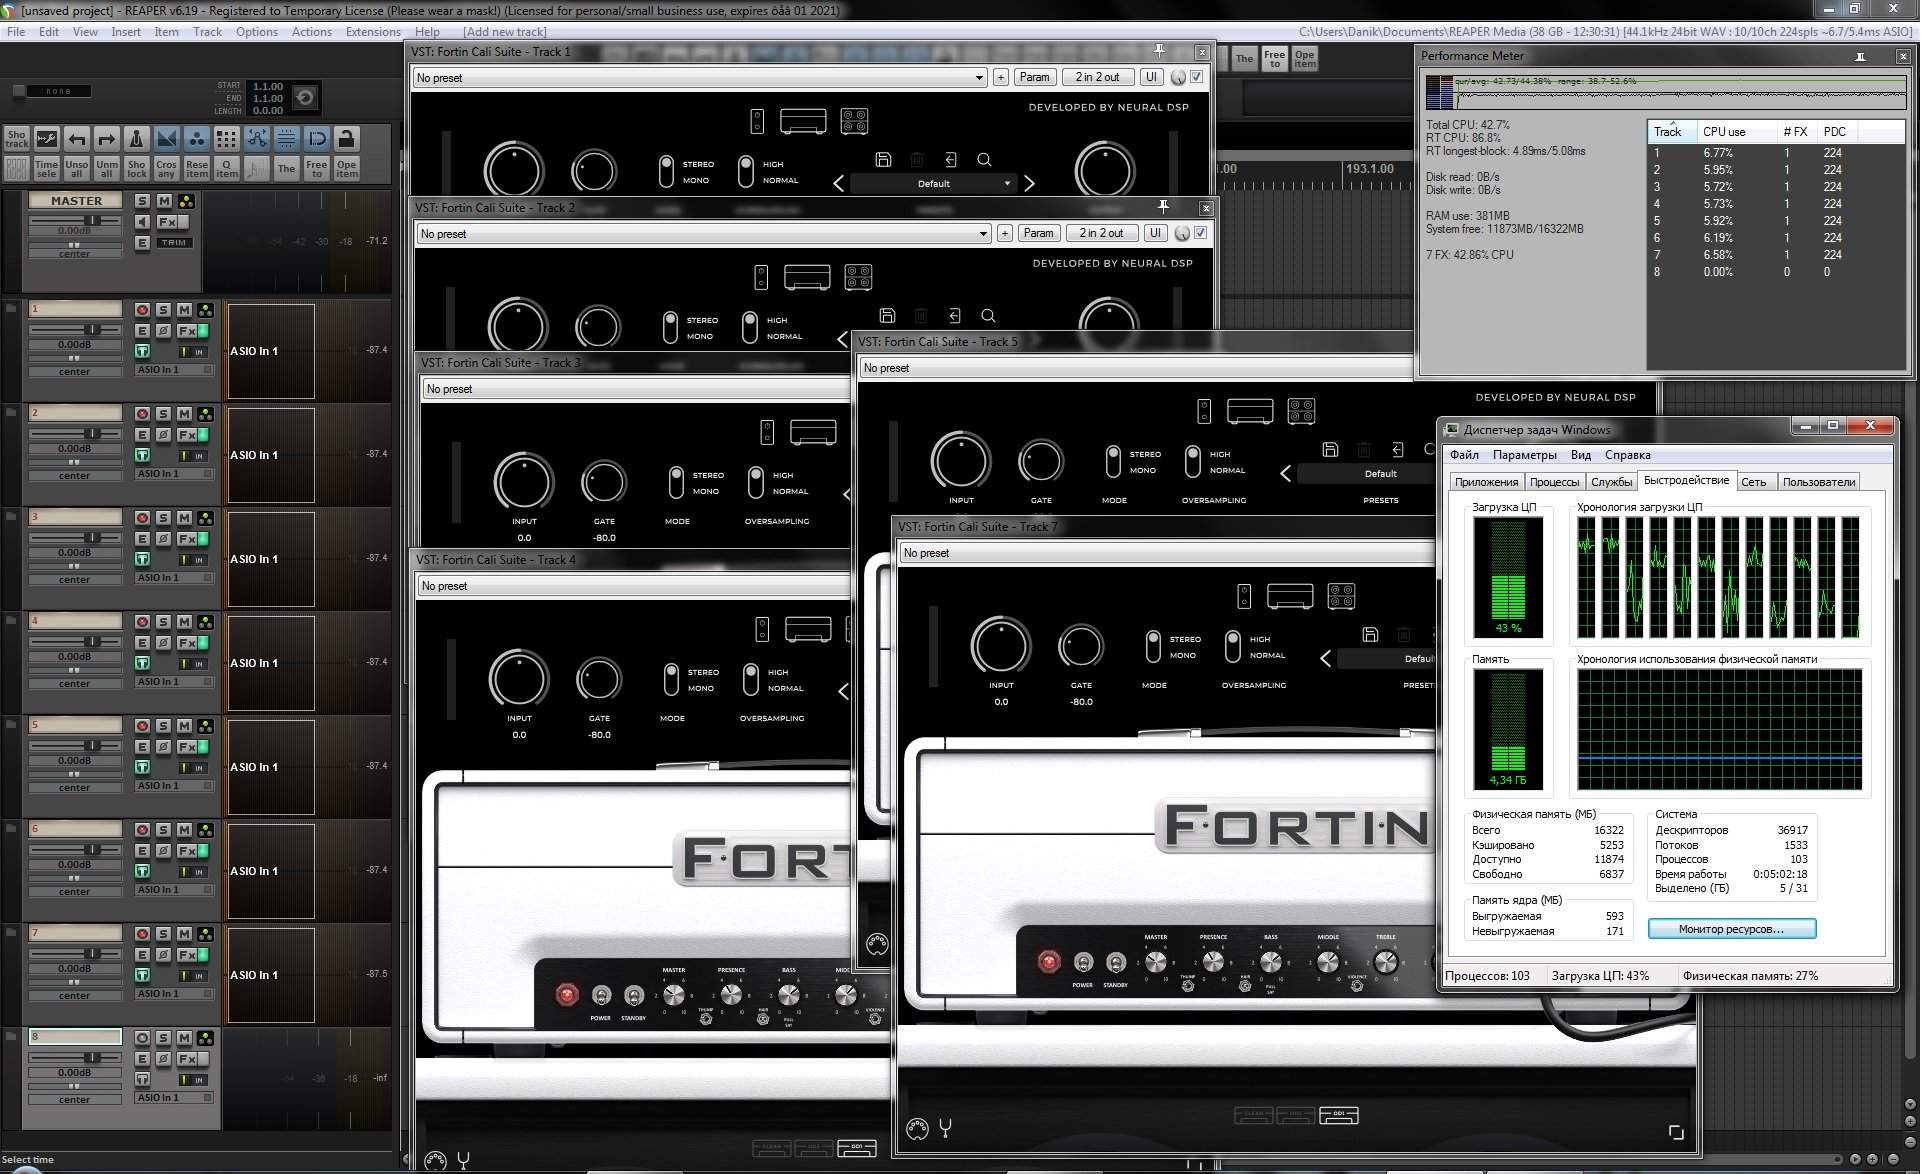This screenshot has width=1922, height=1174.
Task: Expand the 'Default' preset list in Track 1 plugin
Action: 933,184
